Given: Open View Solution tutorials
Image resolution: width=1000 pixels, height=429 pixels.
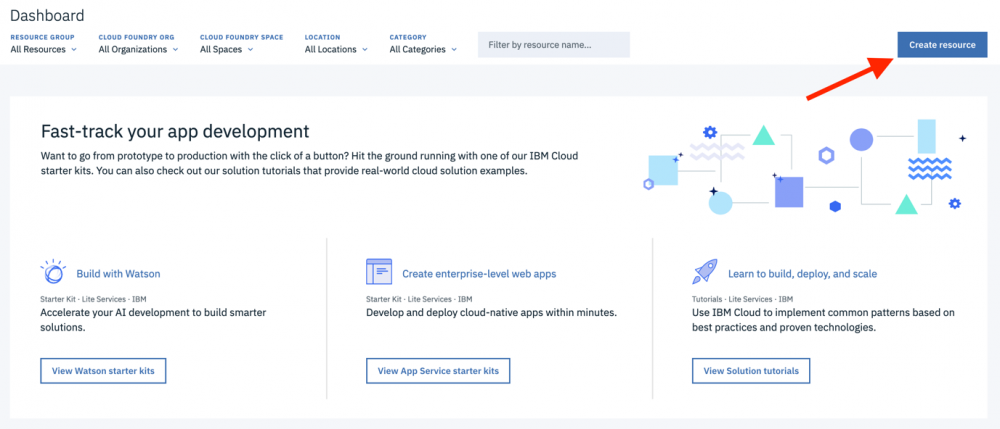Looking at the screenshot, I should [x=751, y=371].
